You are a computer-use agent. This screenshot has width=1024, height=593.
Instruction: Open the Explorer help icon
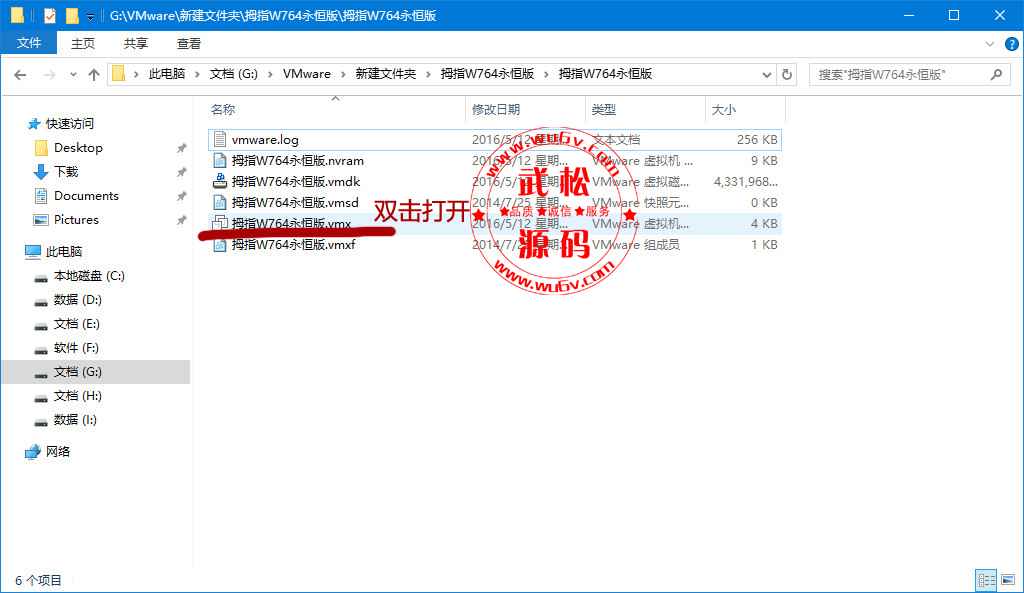1012,44
